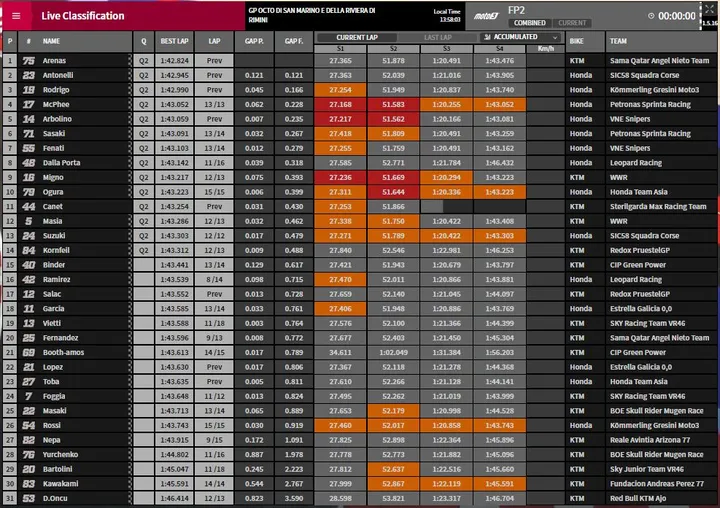This screenshot has width=720, height=508.
Task: Click Kawakami's orange S3 time 1:22.119
Action: [x=446, y=484]
